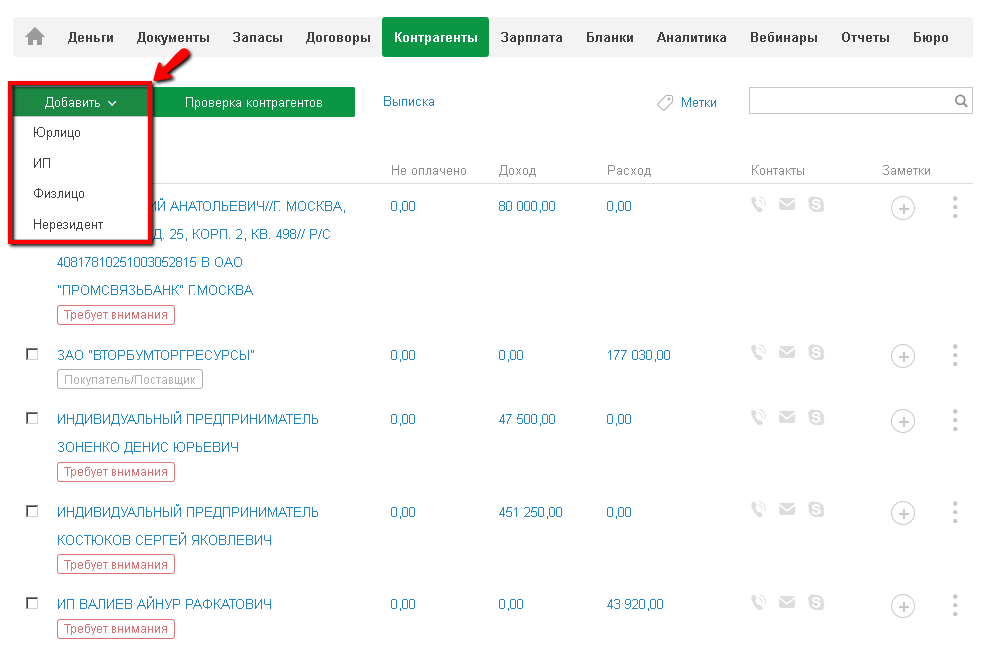Add a note for ЗАО ВТОРБУМТОРГРЕСУРСЫ
Image resolution: width=1008 pixels, height=648 pixels.
tap(903, 356)
